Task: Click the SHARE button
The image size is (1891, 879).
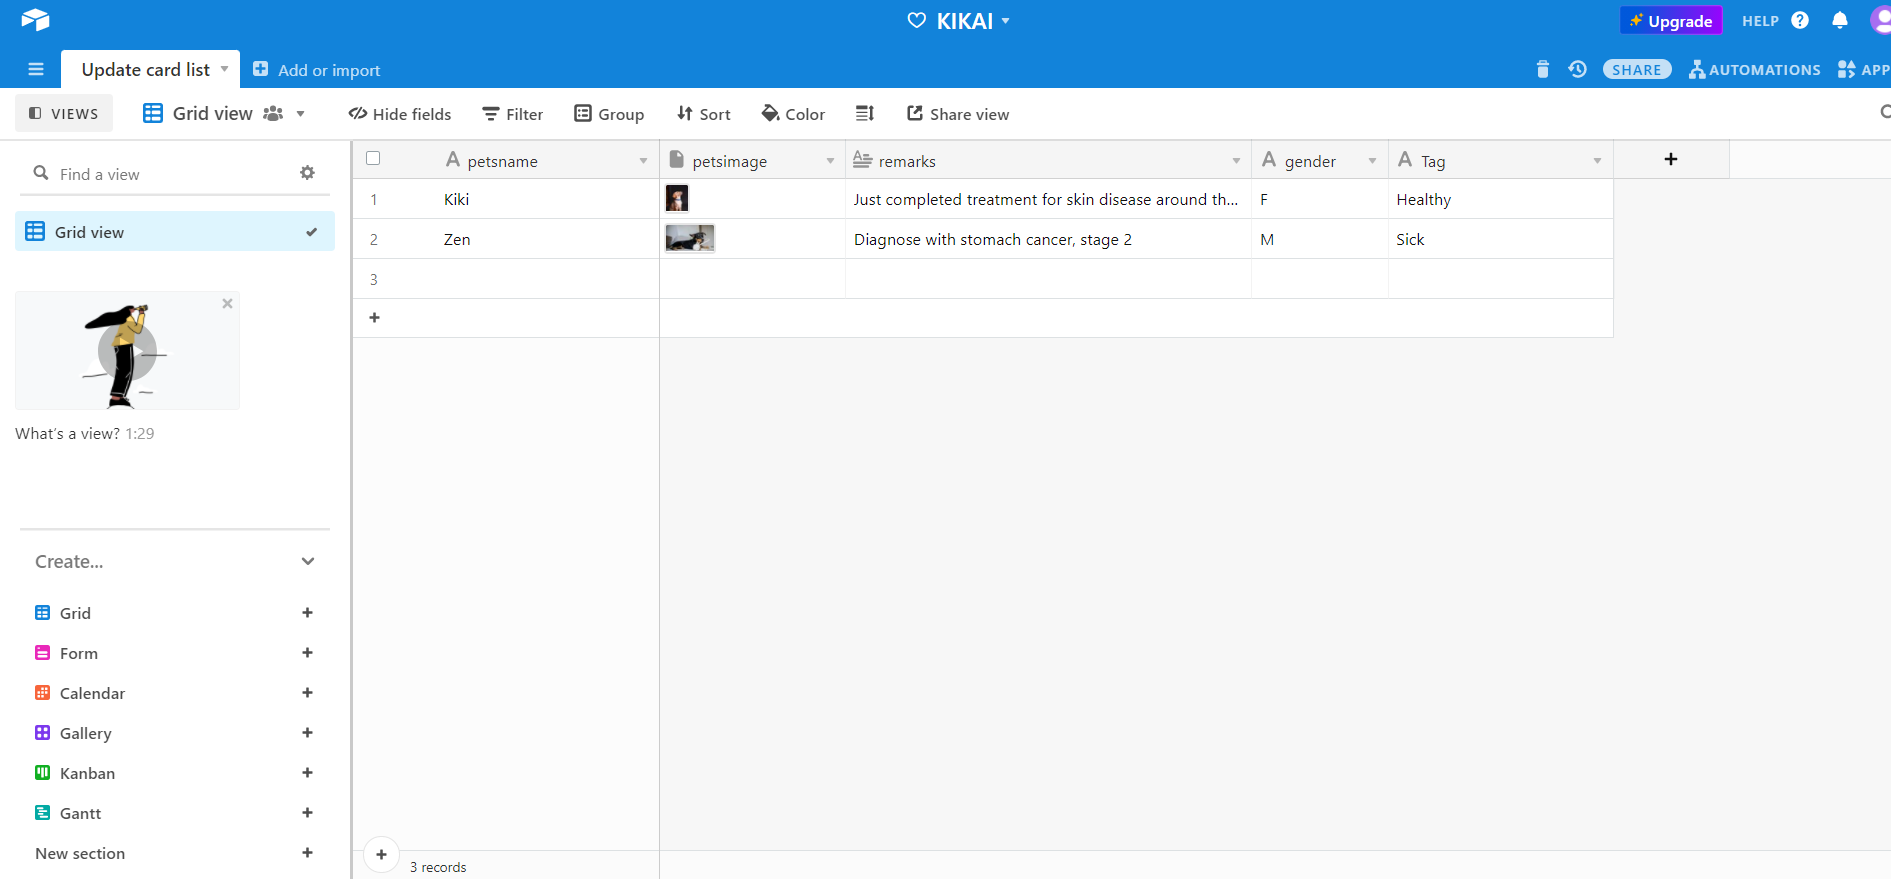Action: (x=1637, y=69)
